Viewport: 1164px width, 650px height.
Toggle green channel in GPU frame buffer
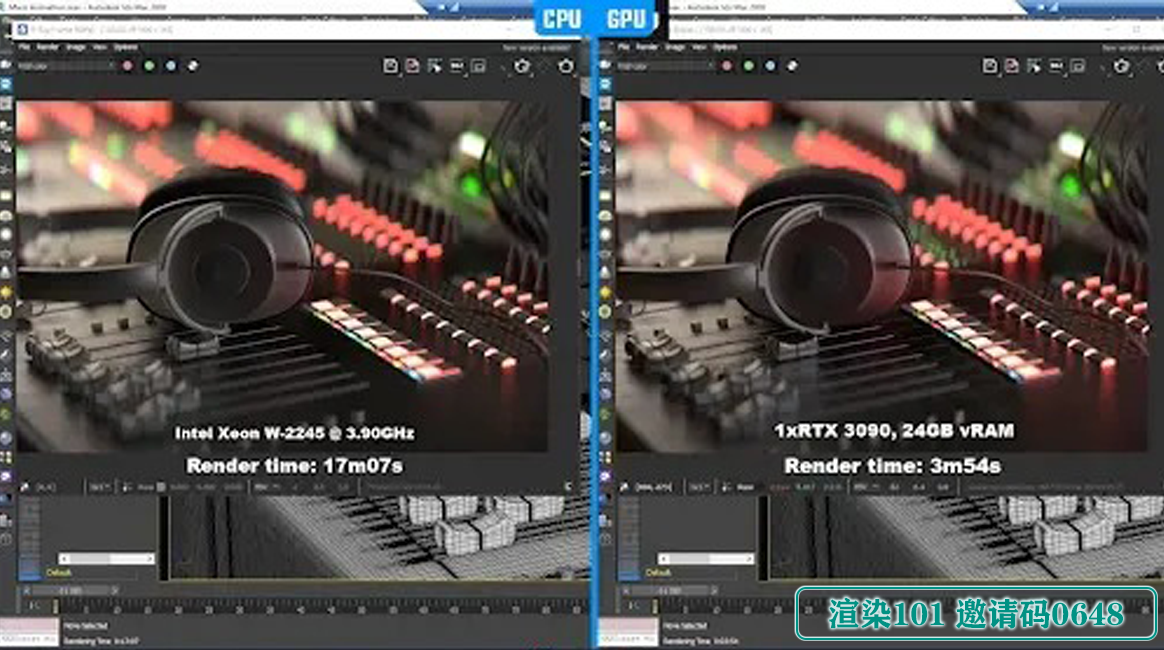coord(748,66)
